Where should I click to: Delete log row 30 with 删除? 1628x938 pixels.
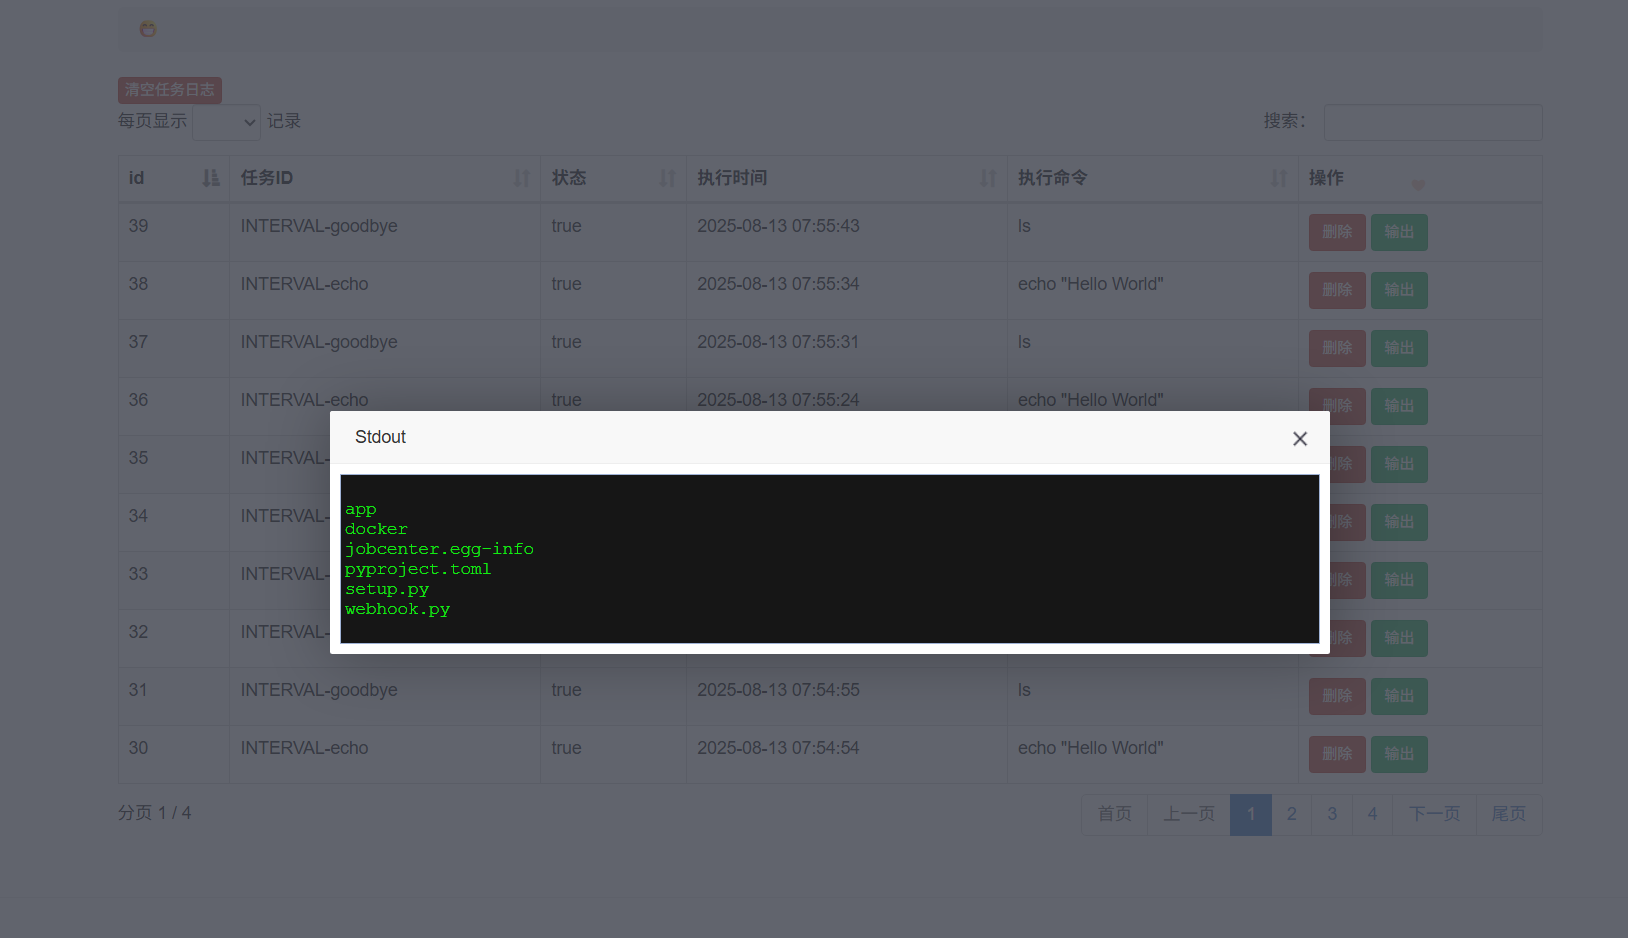(x=1337, y=754)
